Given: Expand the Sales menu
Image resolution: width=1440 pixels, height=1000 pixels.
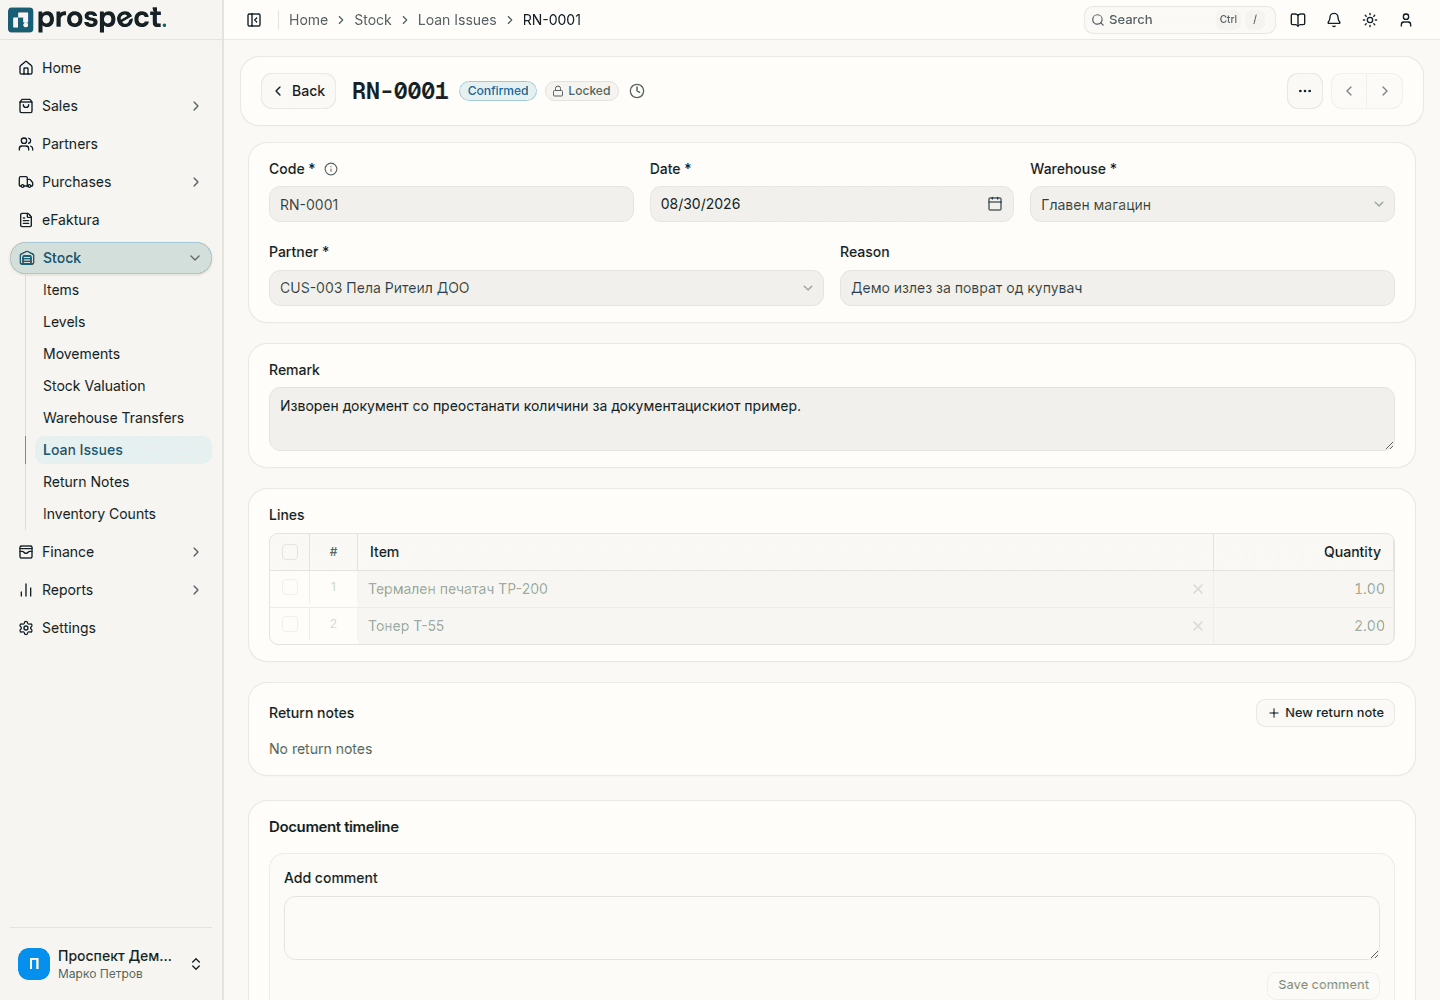Looking at the screenshot, I should (x=111, y=106).
